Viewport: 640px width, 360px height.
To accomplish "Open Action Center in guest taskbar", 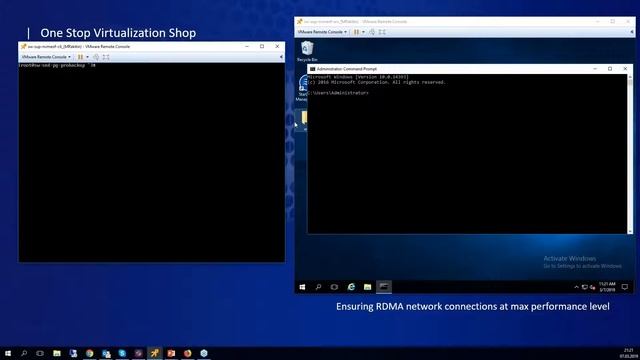I will pyautogui.click(x=624, y=287).
